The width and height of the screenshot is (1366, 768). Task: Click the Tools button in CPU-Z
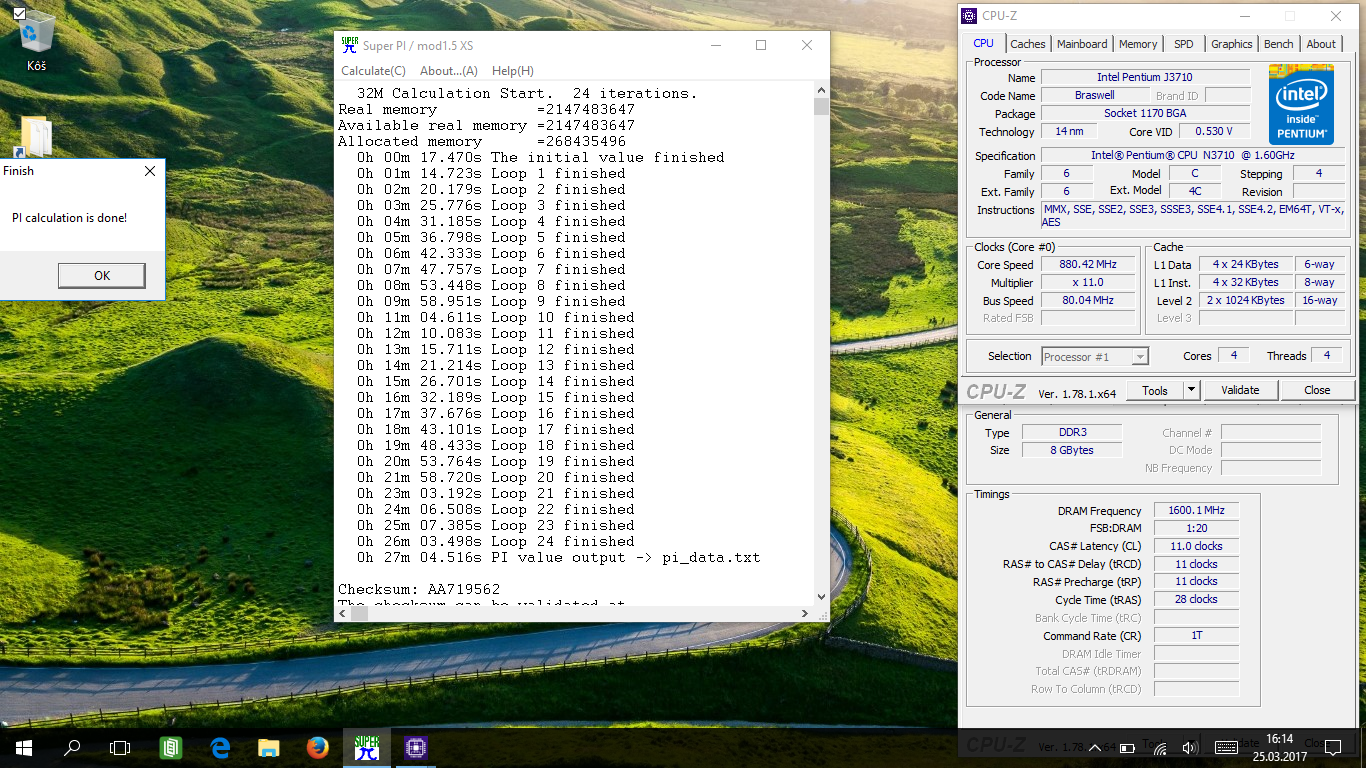click(1154, 390)
